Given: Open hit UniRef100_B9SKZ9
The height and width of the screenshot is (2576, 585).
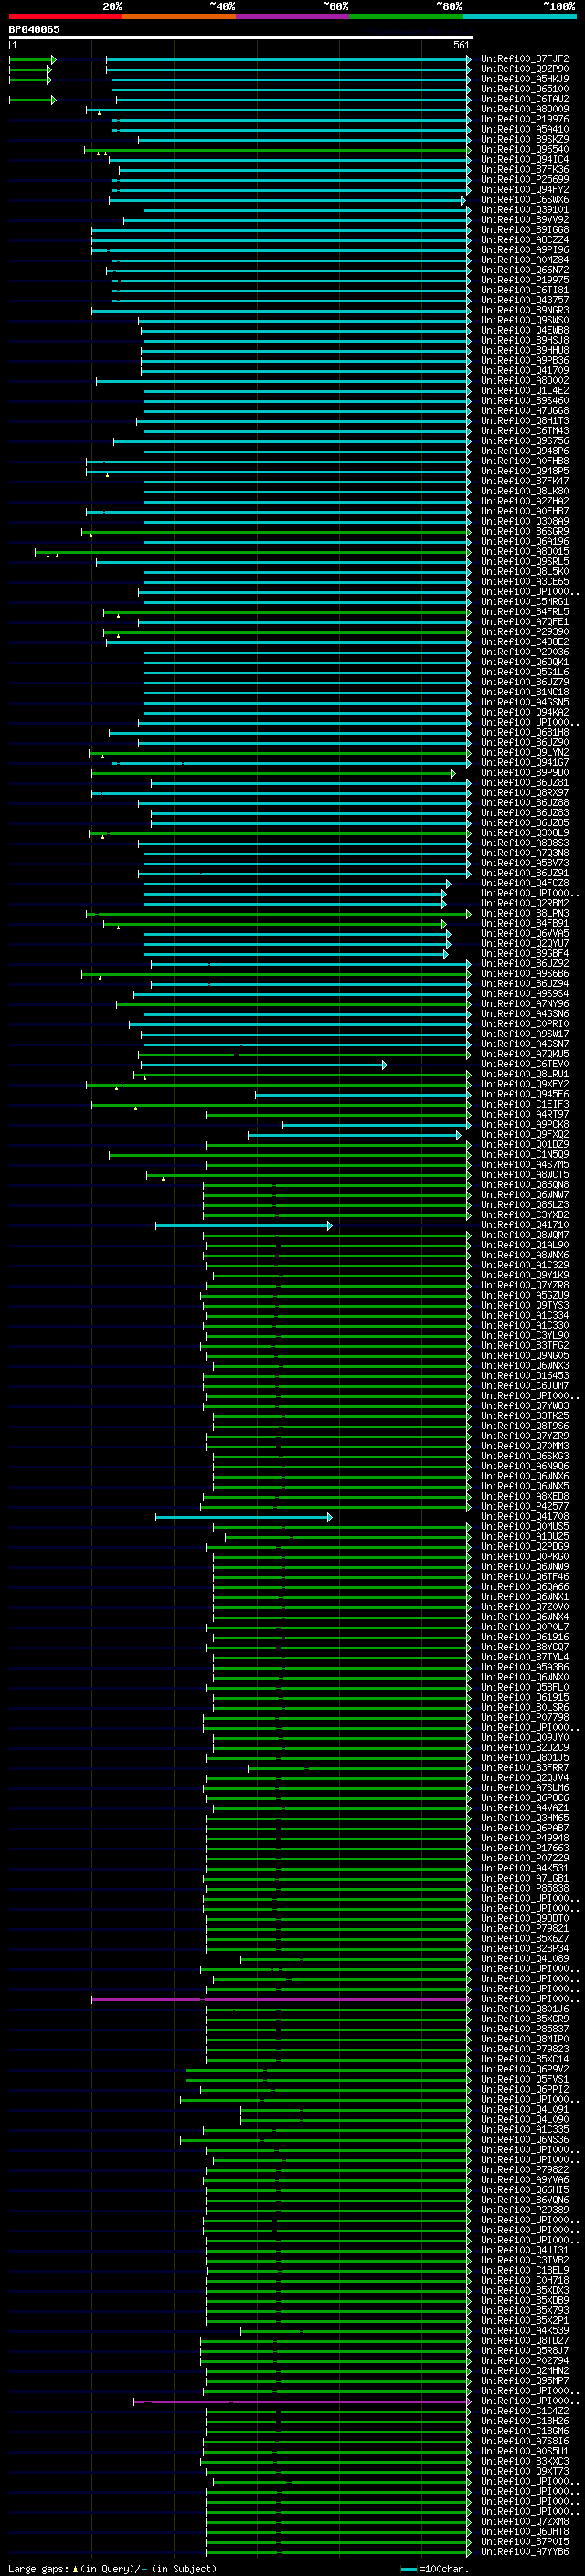Looking at the screenshot, I should (524, 139).
